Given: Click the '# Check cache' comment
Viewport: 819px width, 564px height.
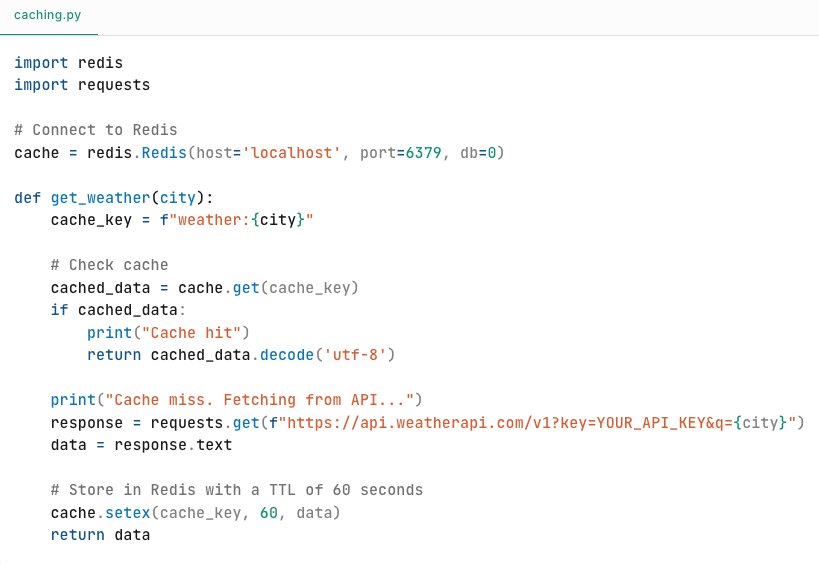Looking at the screenshot, I should pyautogui.click(x=109, y=265).
